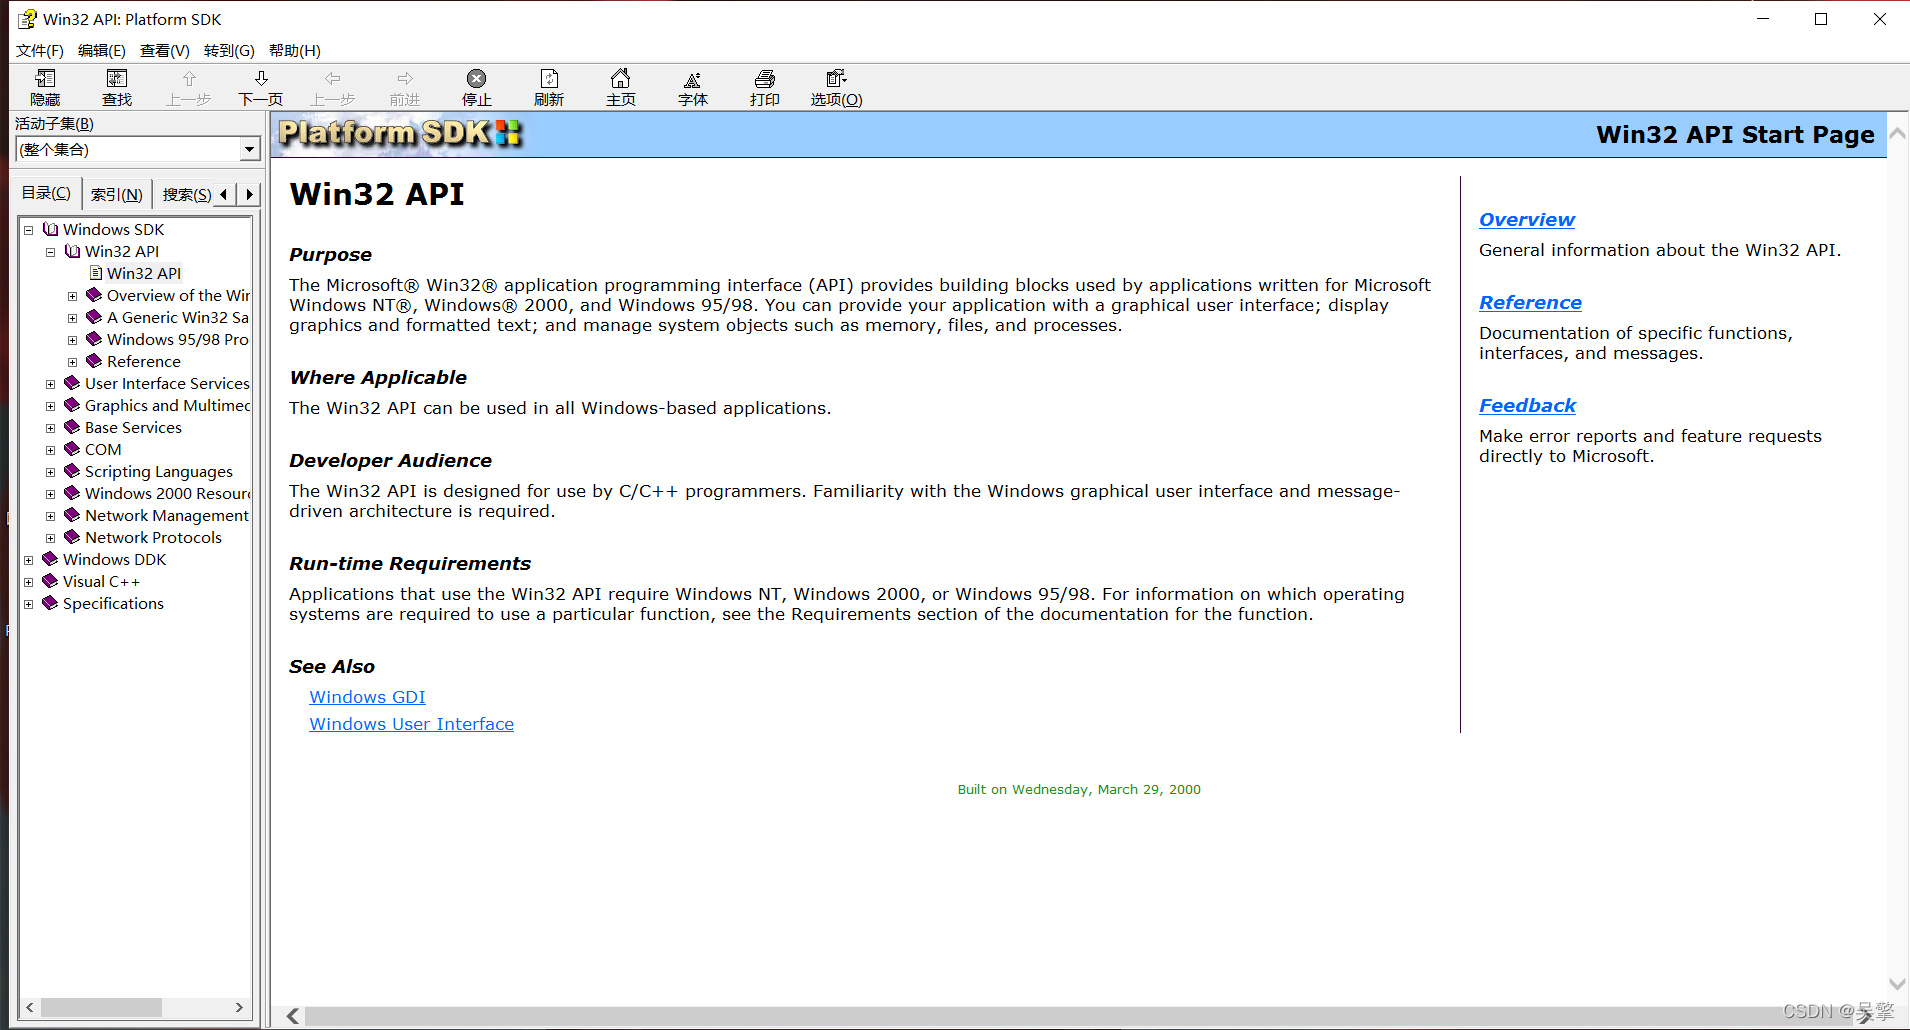Open the Overview link
This screenshot has height=1030, width=1910.
point(1527,219)
